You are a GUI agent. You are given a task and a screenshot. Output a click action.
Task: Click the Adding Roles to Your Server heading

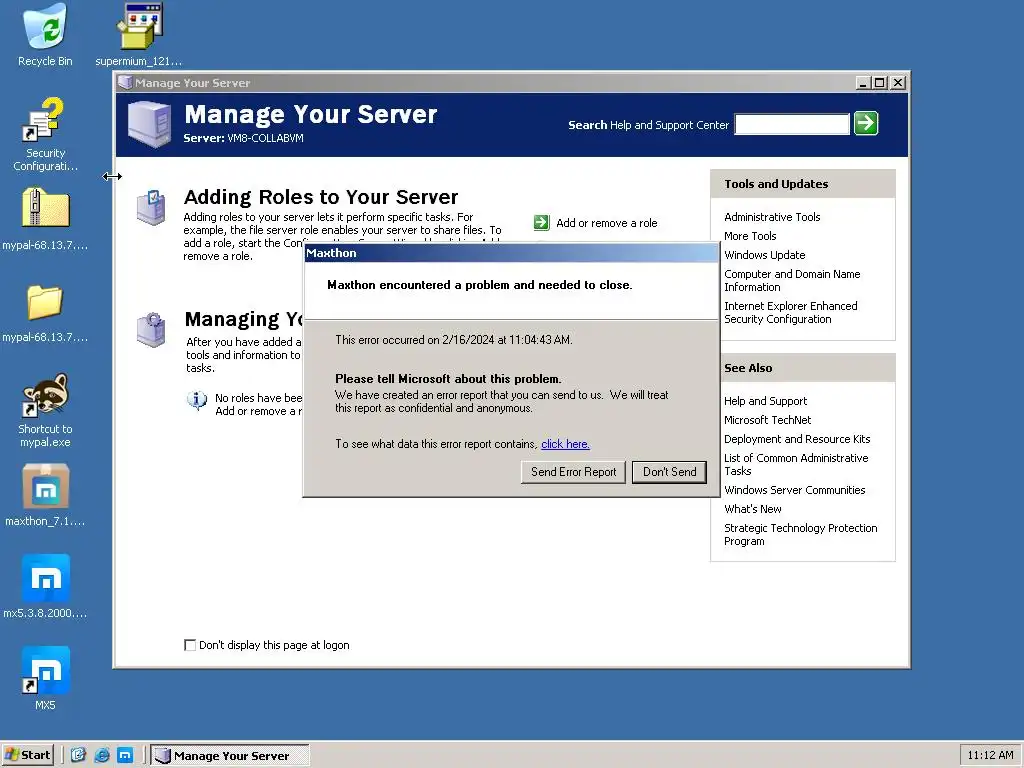point(321,197)
